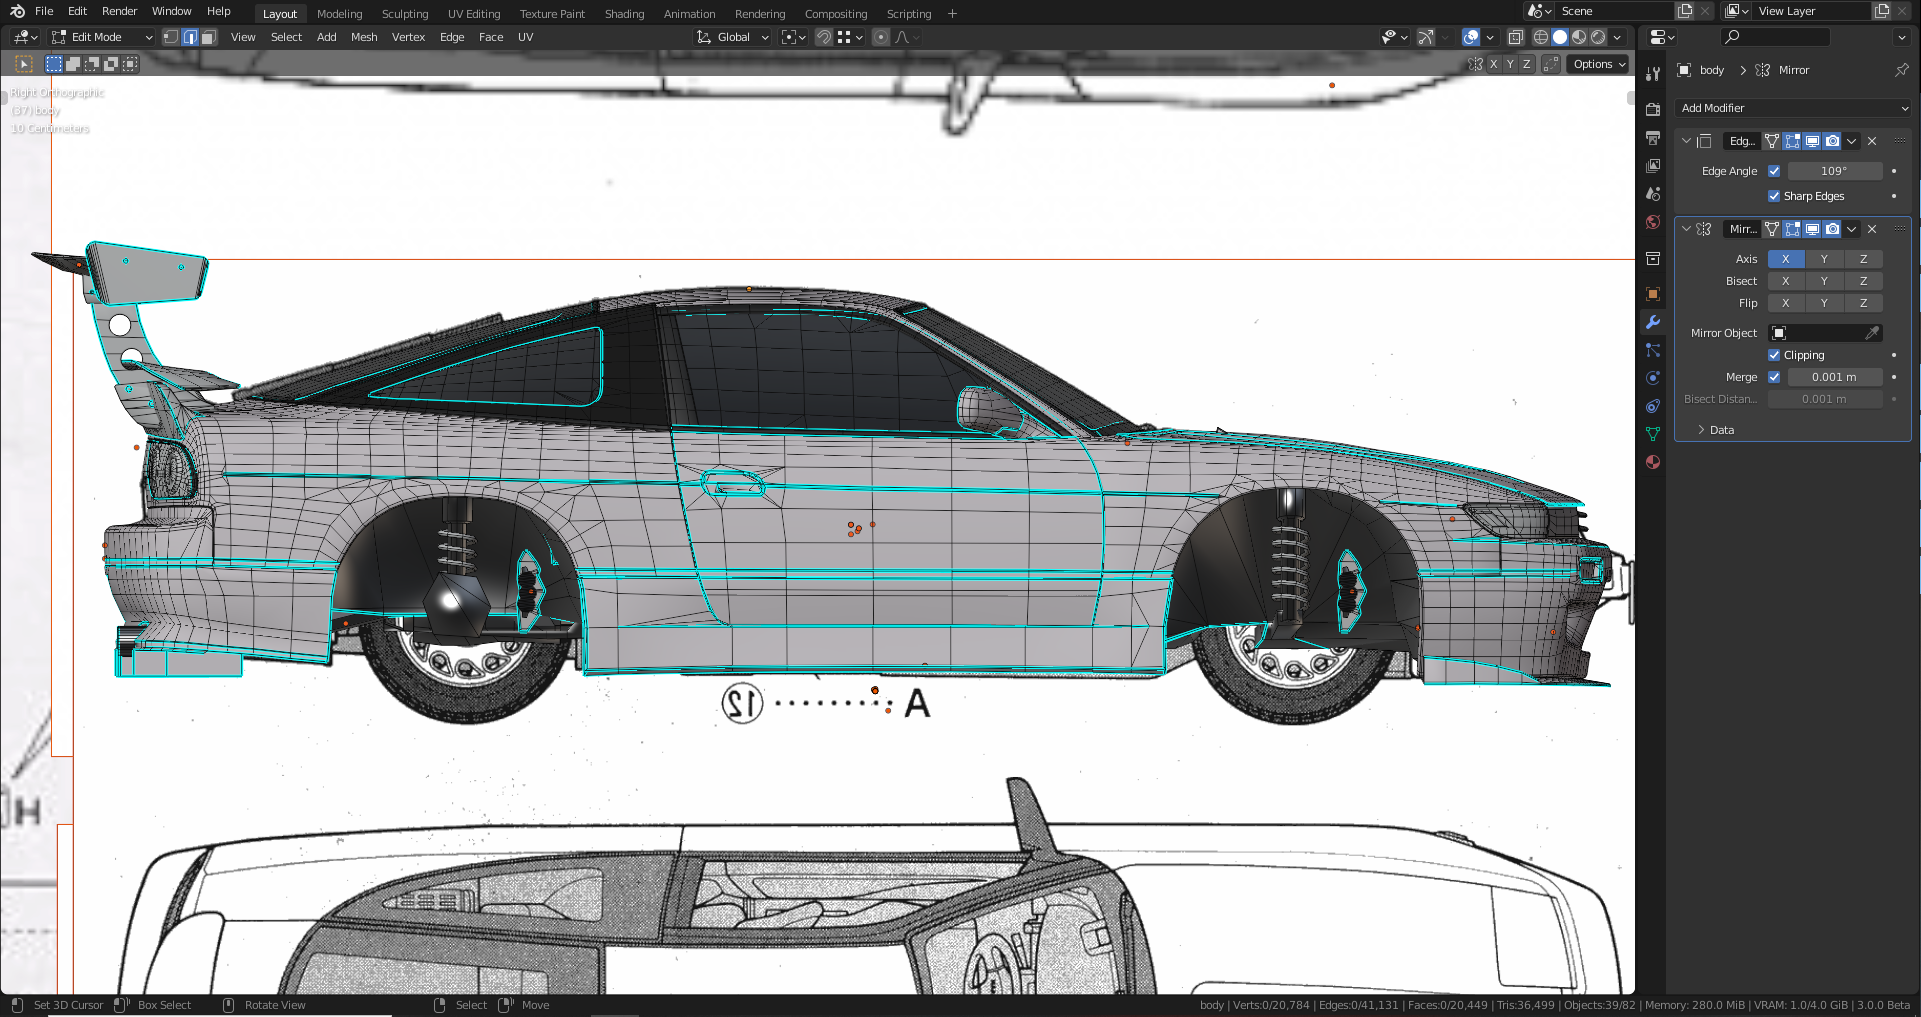Adjust the Edge Angle 109° slider field

(1835, 171)
